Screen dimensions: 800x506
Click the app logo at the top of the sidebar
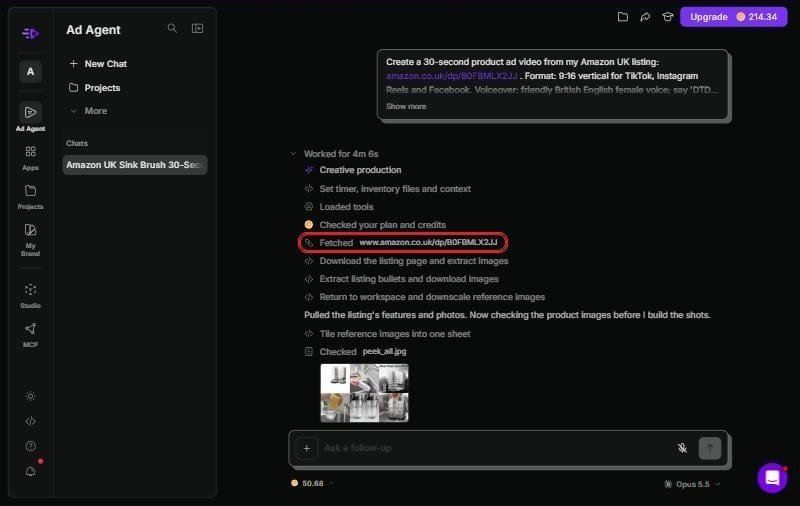coord(31,34)
